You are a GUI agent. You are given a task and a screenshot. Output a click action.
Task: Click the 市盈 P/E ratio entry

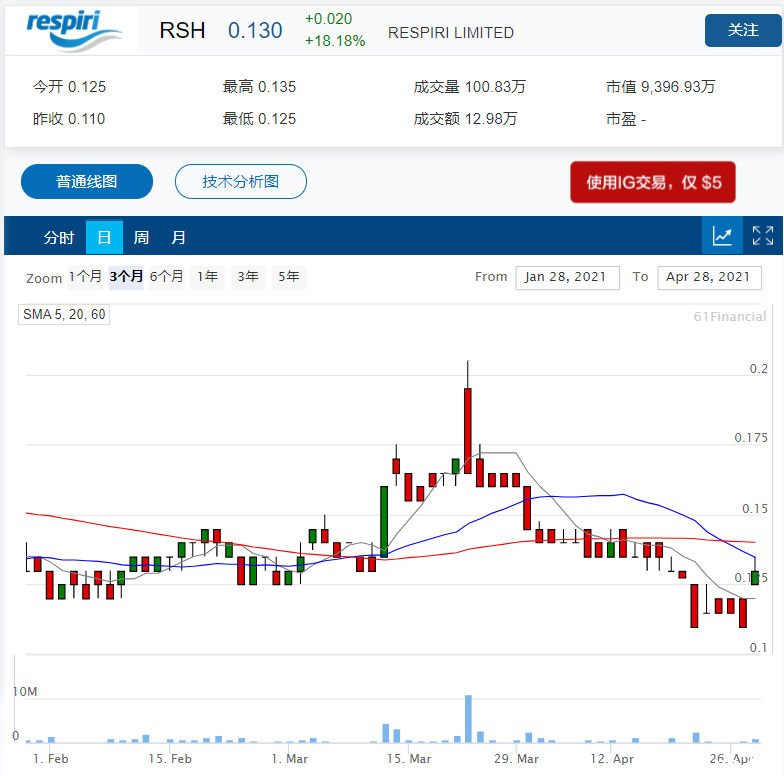626,119
